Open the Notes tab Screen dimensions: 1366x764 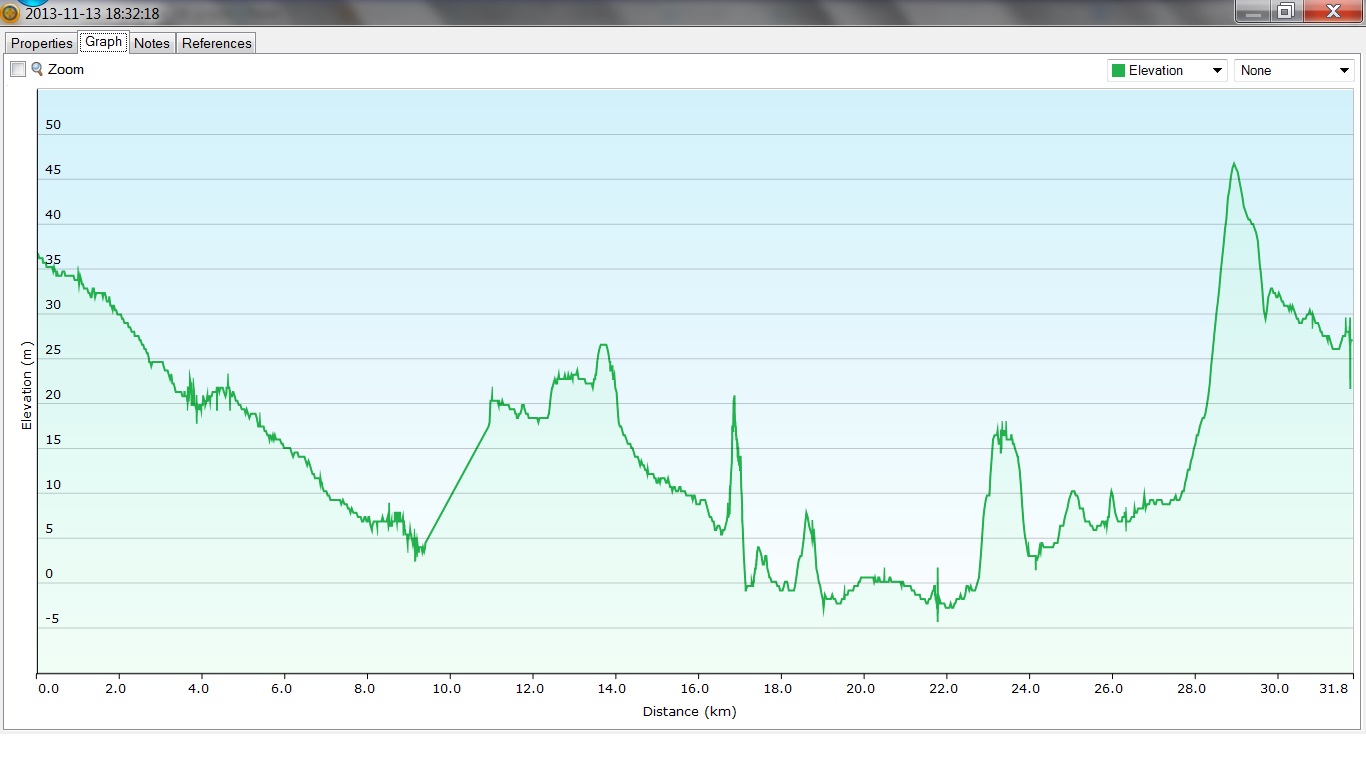(152, 43)
